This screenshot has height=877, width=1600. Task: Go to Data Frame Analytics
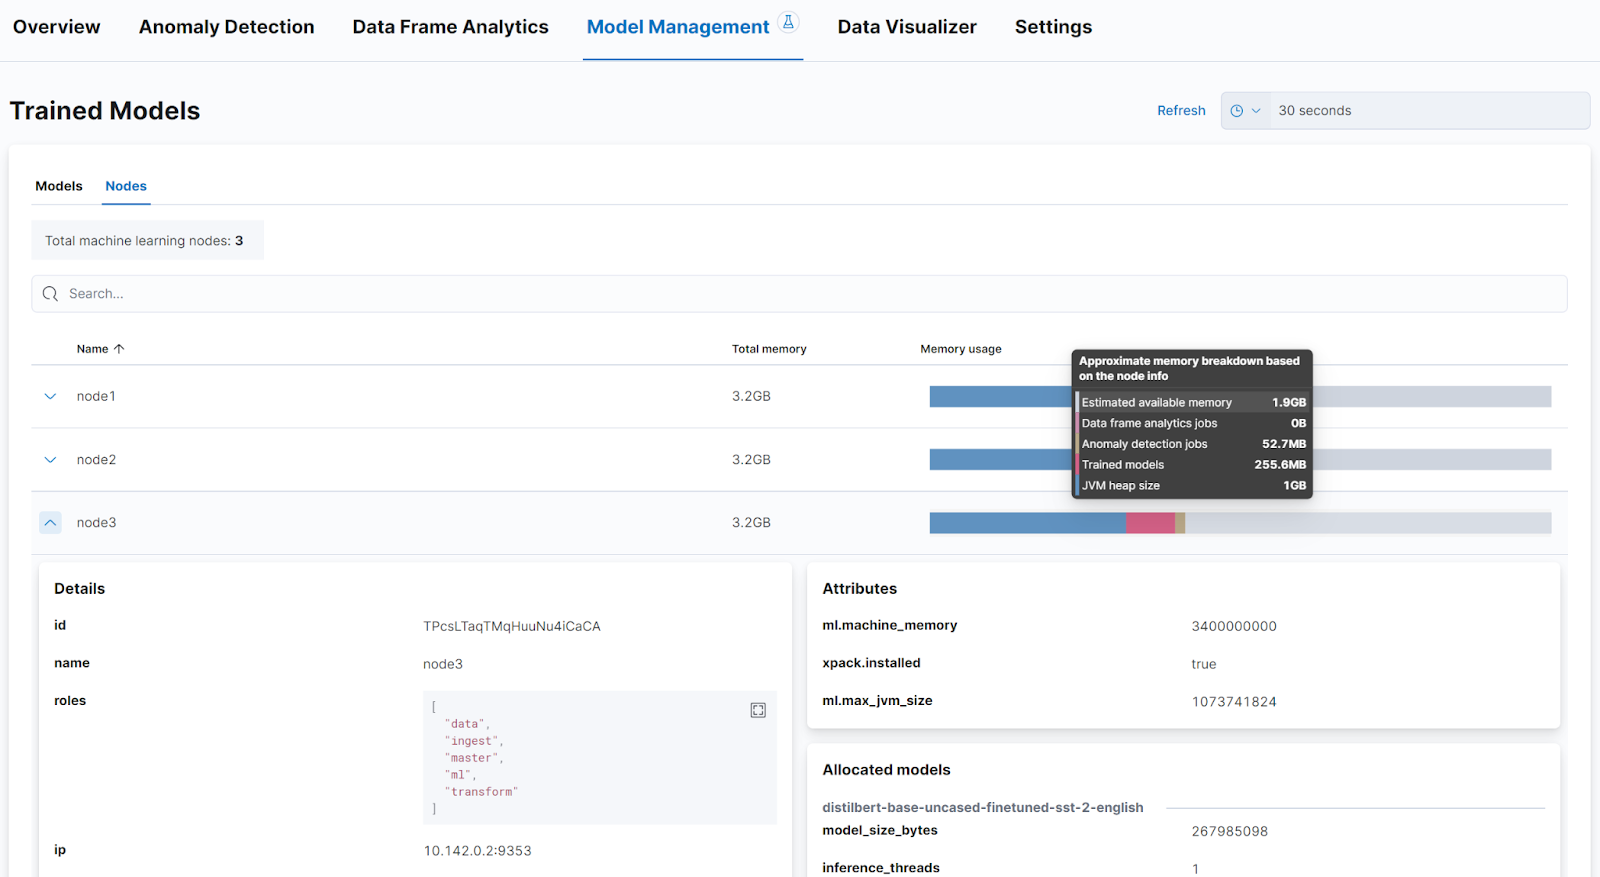(450, 27)
